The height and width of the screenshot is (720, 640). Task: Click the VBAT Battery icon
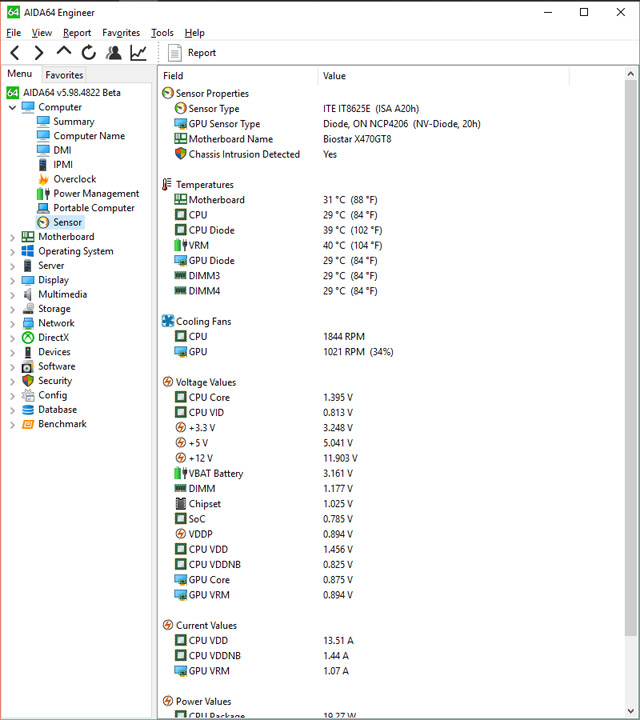pos(181,473)
